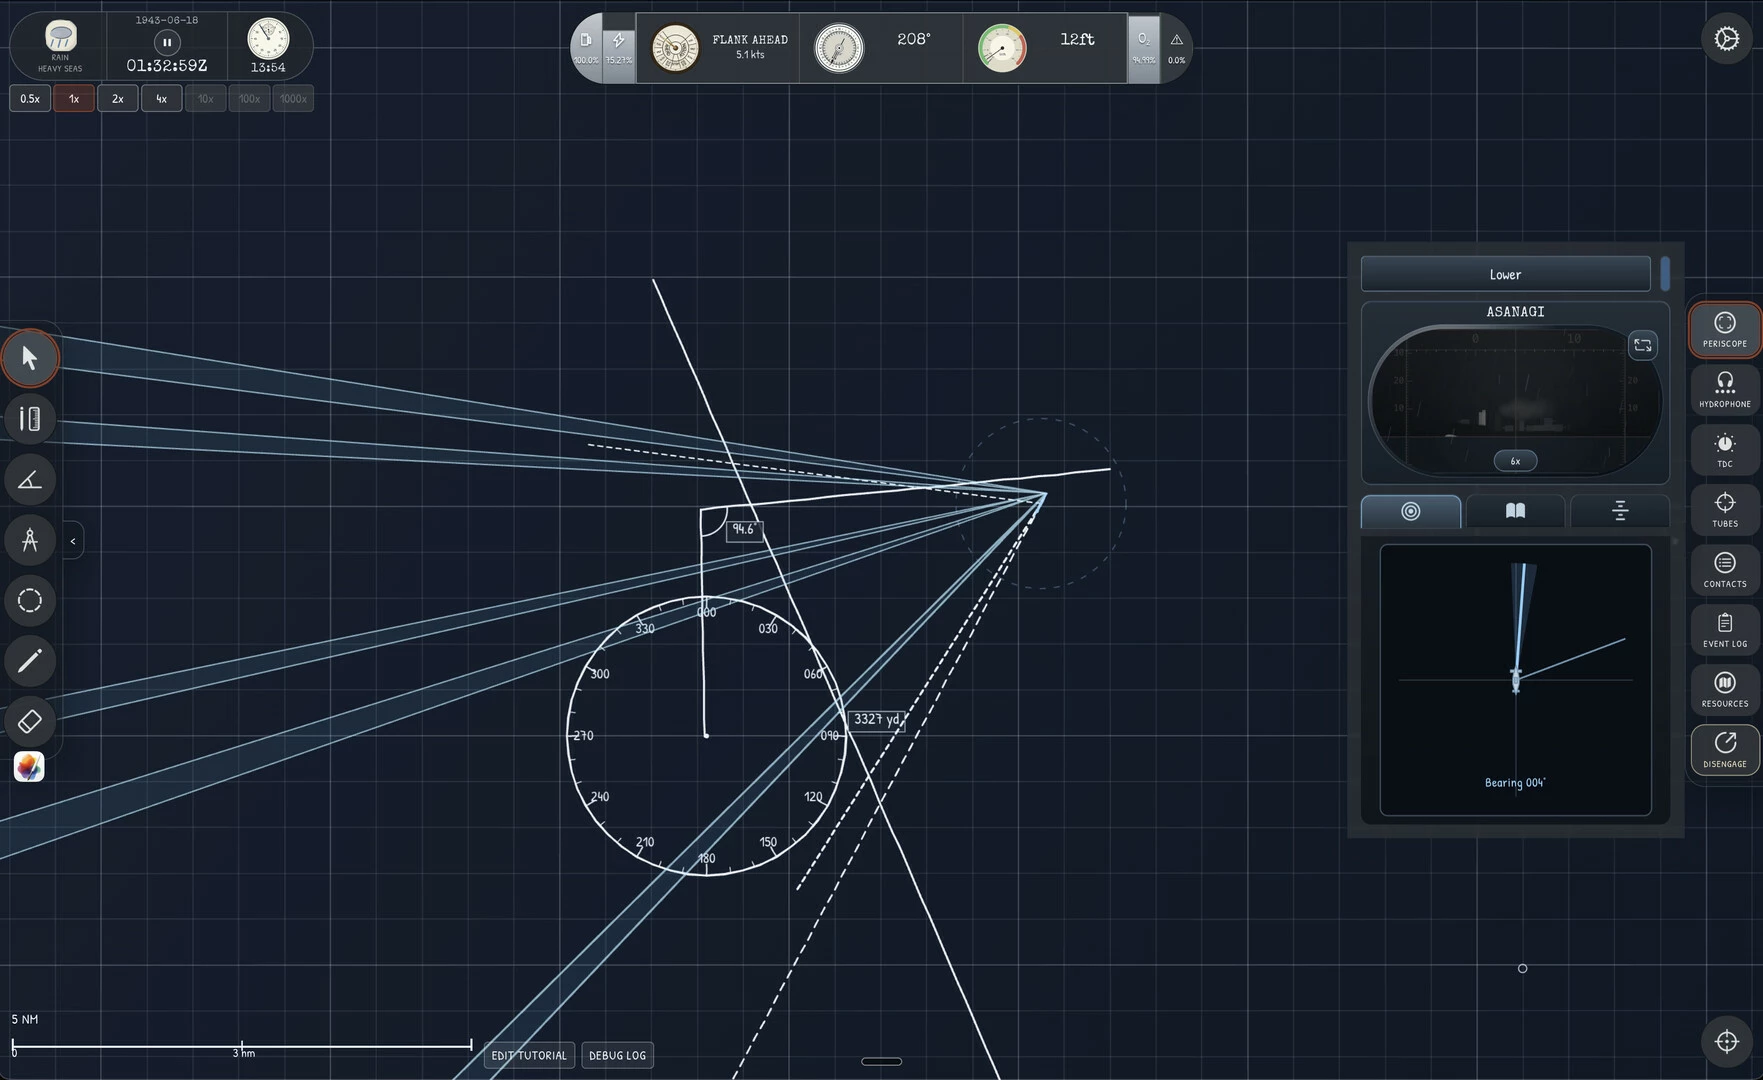Switch to the target bearing tab
1763x1080 pixels.
pos(1411,511)
